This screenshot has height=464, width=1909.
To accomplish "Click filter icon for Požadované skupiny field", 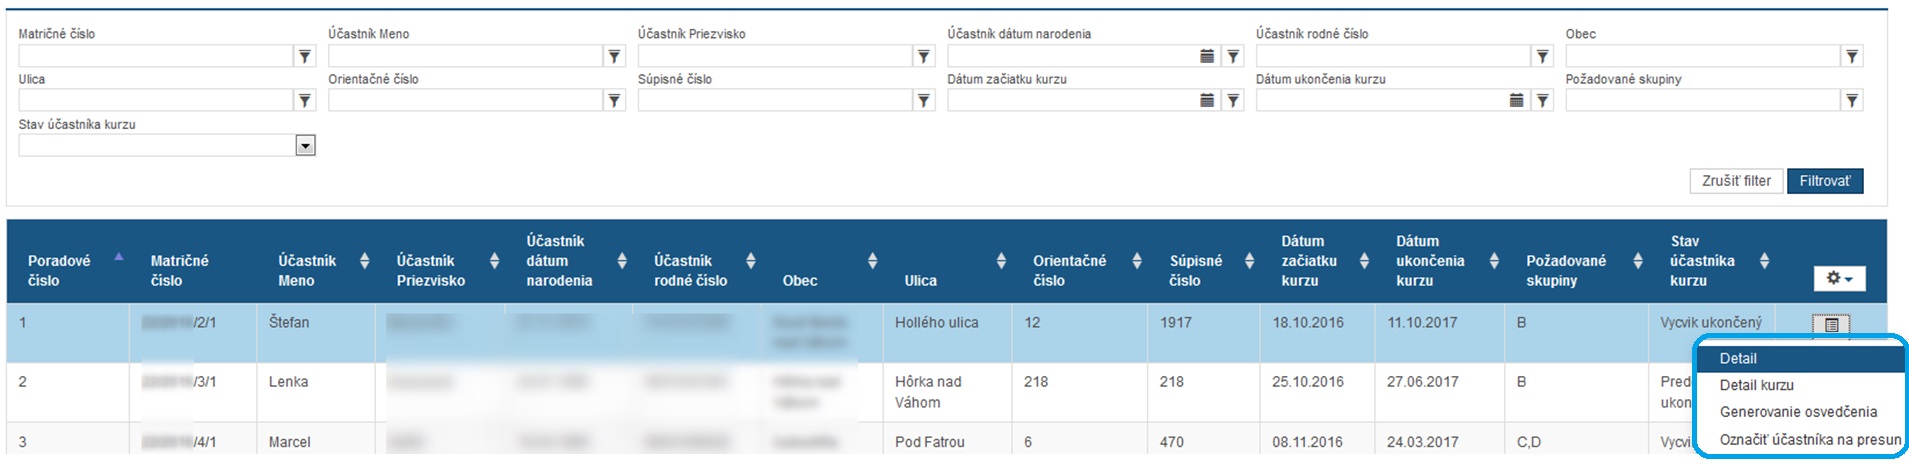I will (x=1852, y=100).
